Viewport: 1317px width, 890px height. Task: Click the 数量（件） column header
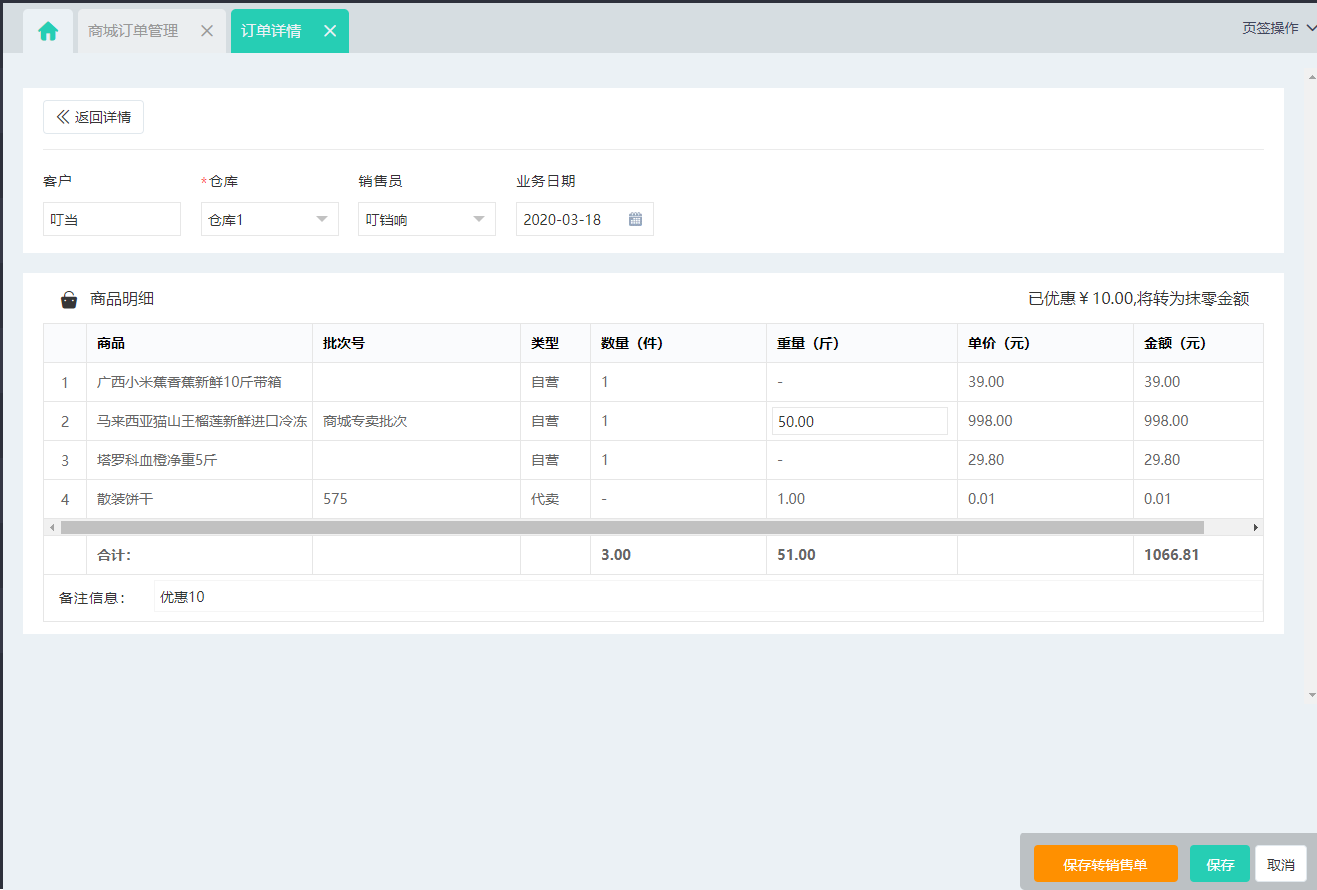tap(678, 343)
